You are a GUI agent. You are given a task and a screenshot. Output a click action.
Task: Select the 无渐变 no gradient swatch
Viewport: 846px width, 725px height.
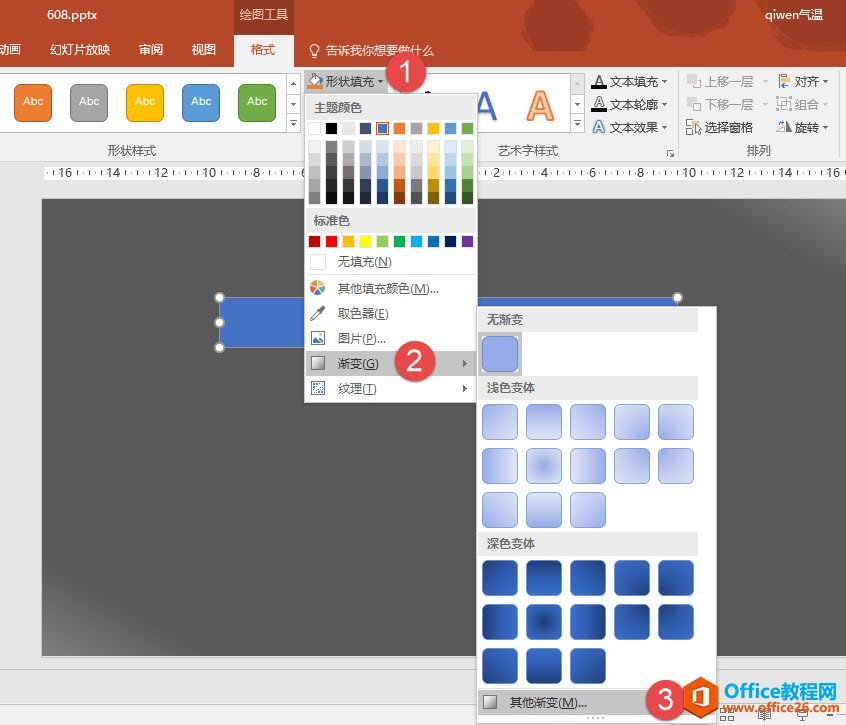(x=500, y=354)
